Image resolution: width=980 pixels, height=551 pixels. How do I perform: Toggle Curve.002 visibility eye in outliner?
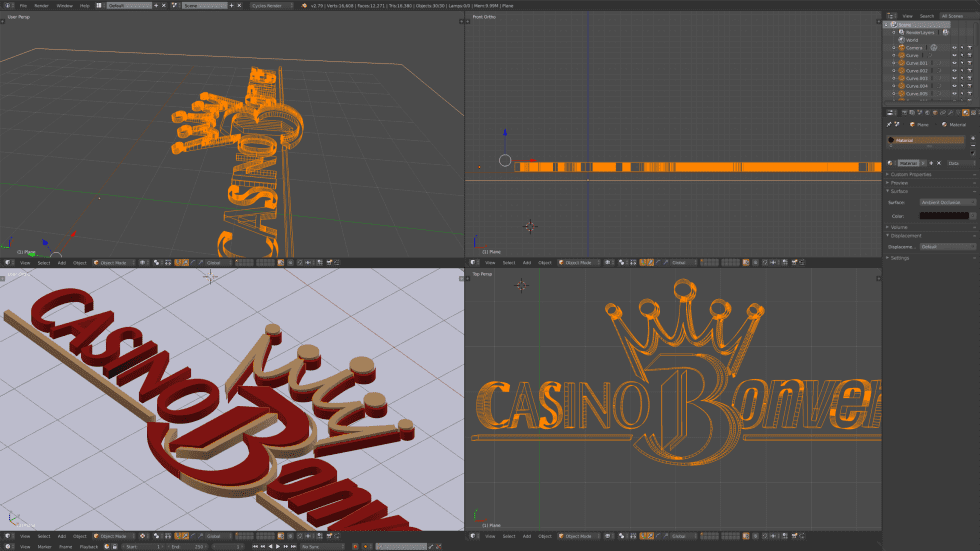coord(954,71)
